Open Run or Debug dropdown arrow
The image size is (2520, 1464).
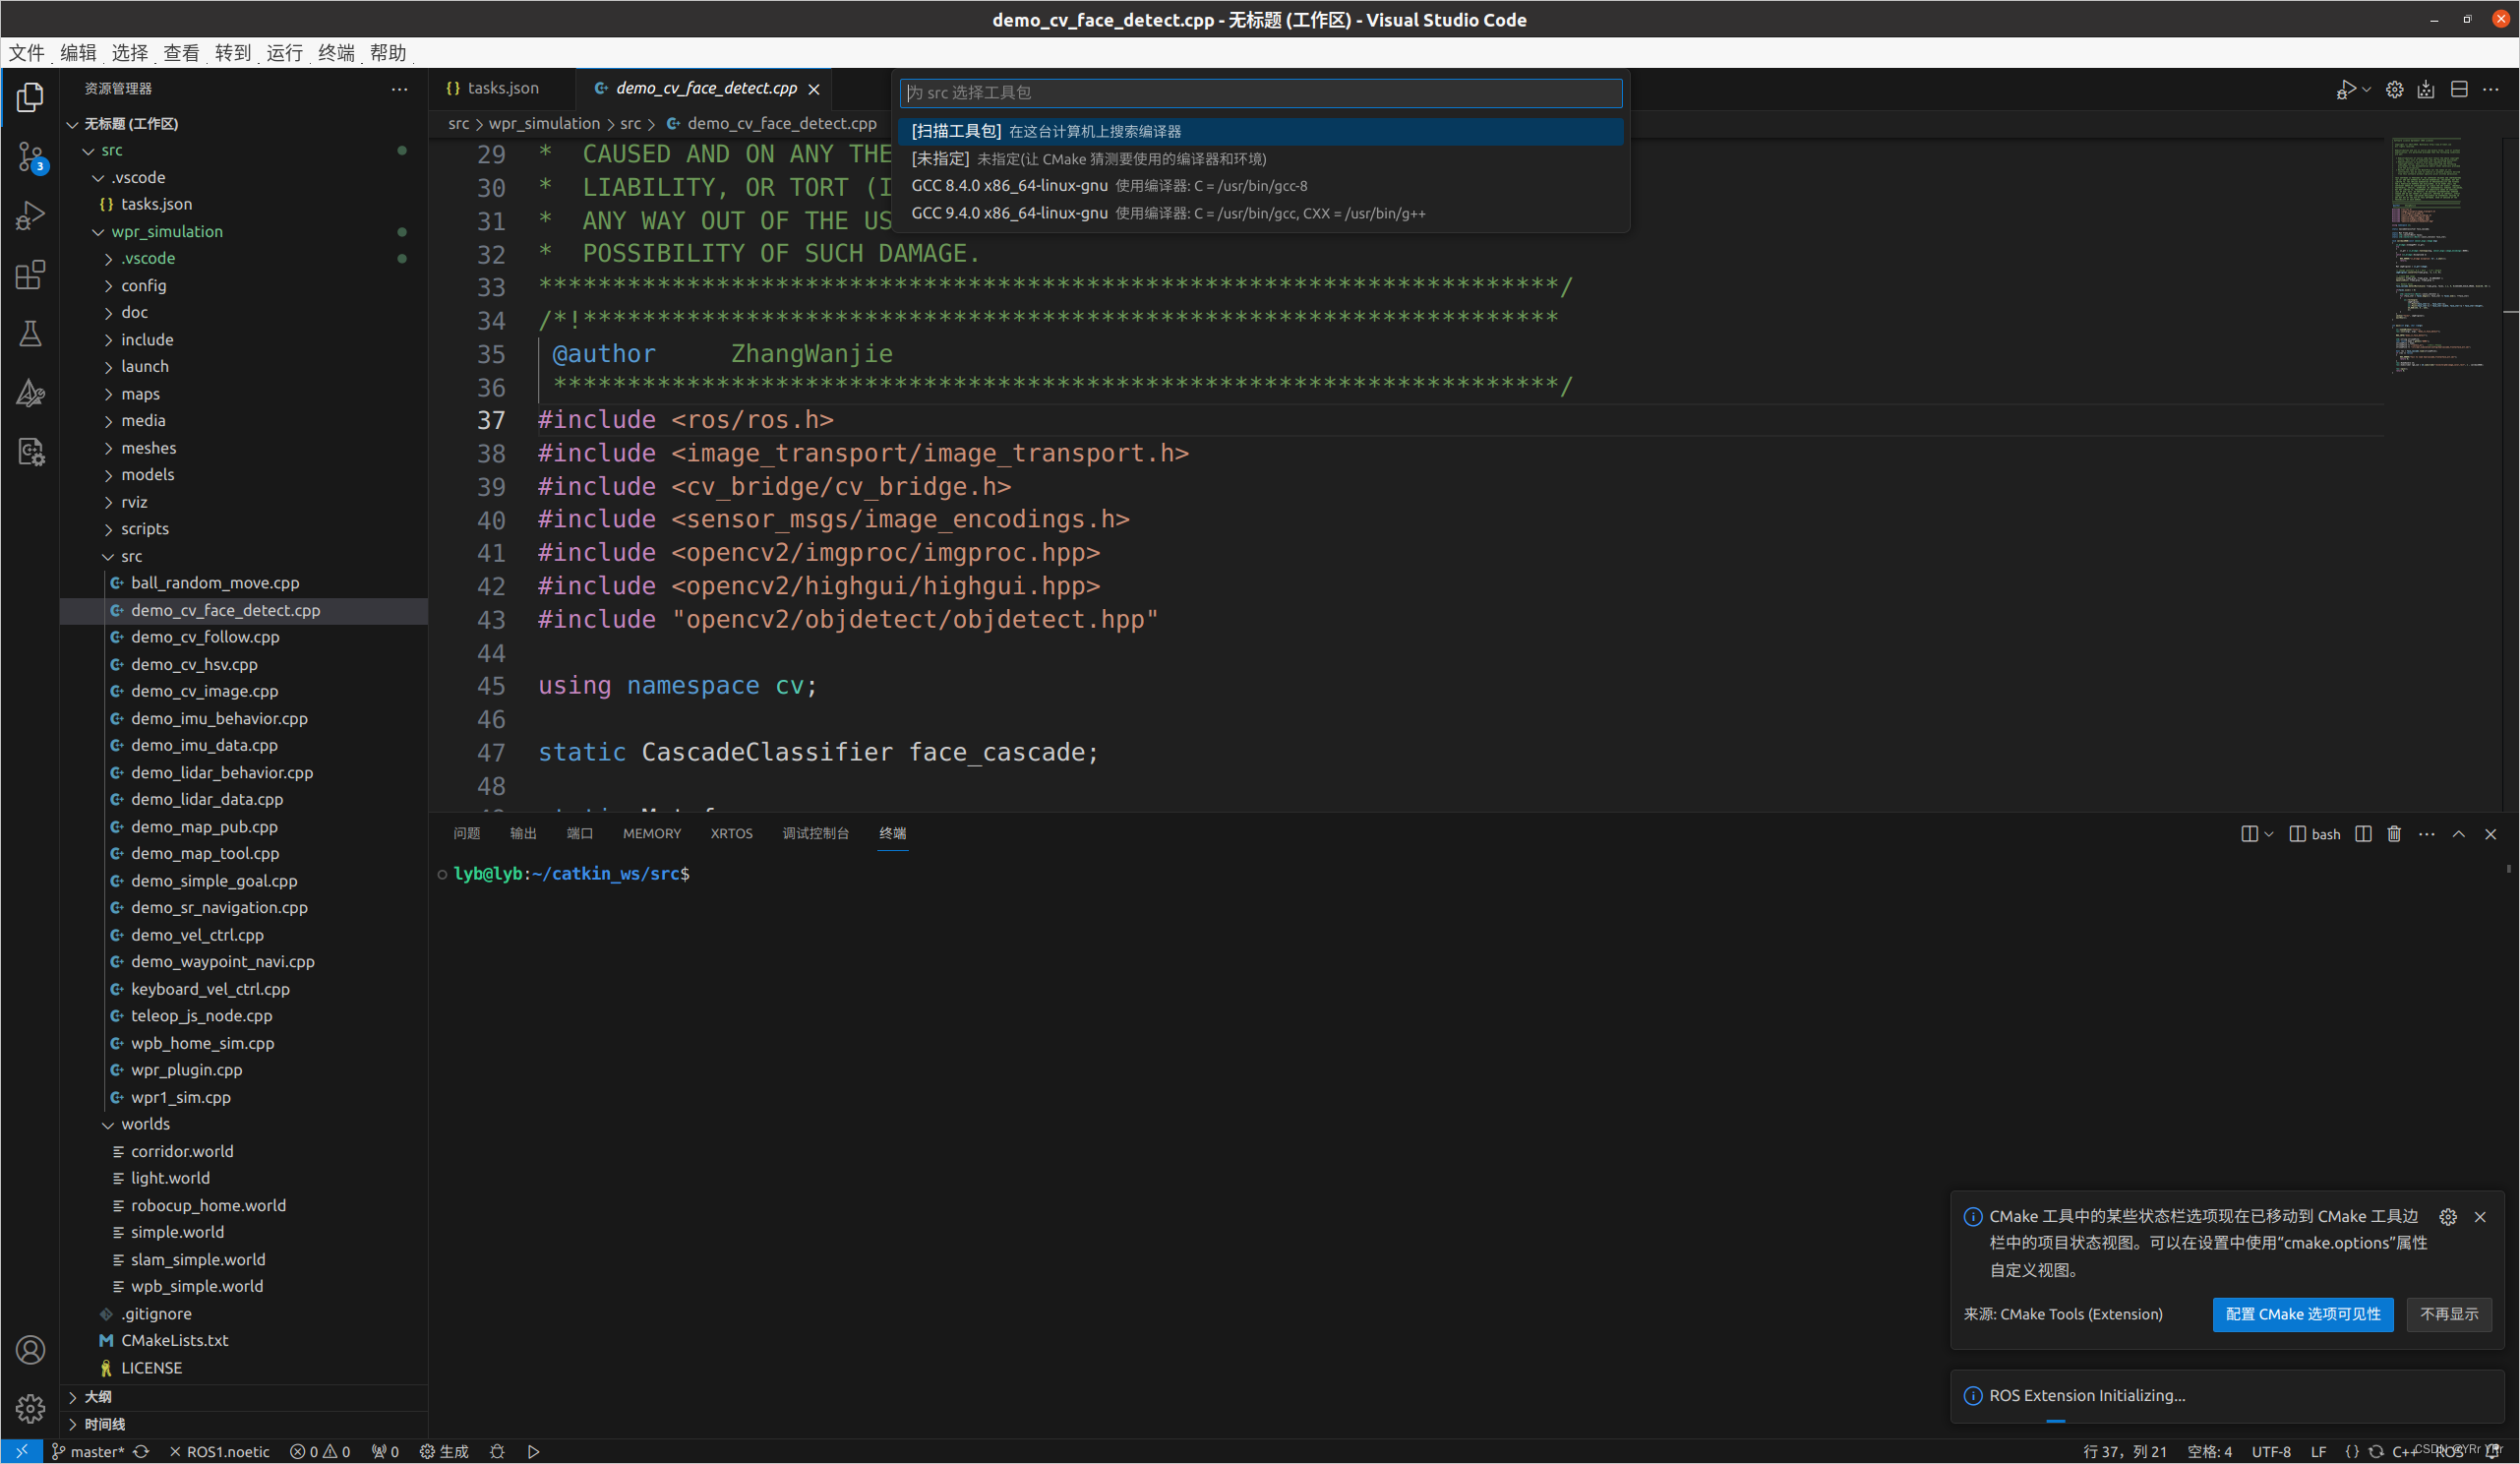pyautogui.click(x=2366, y=89)
